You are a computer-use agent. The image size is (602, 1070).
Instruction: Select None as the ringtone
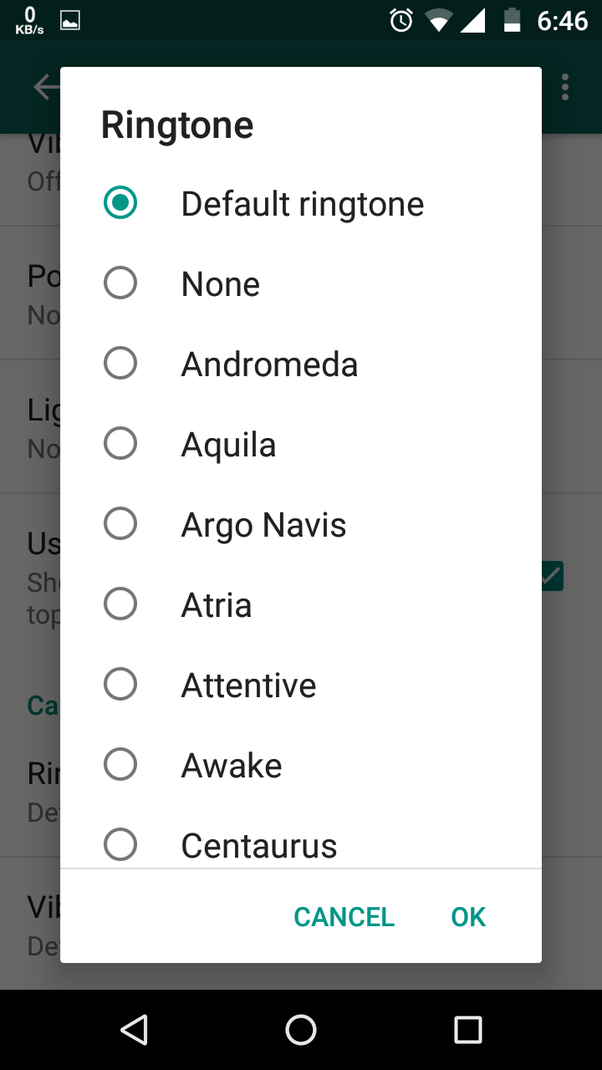click(x=121, y=283)
